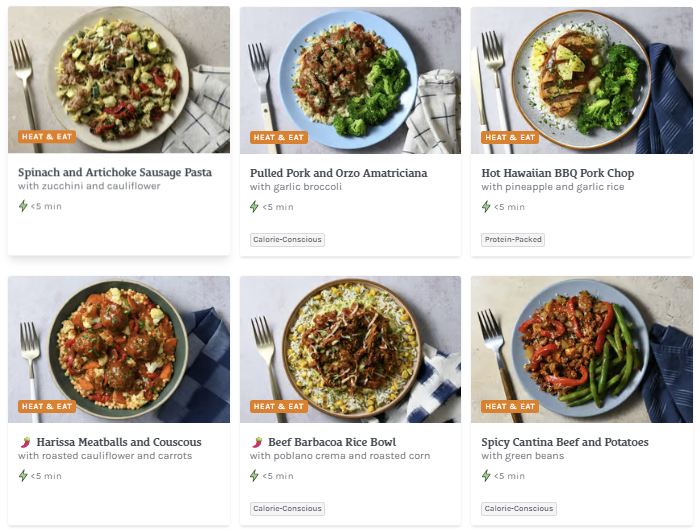700x532 pixels.
Task: Click Calorie-Conscious tag on Beef Barbacoa card
Action: (x=287, y=509)
